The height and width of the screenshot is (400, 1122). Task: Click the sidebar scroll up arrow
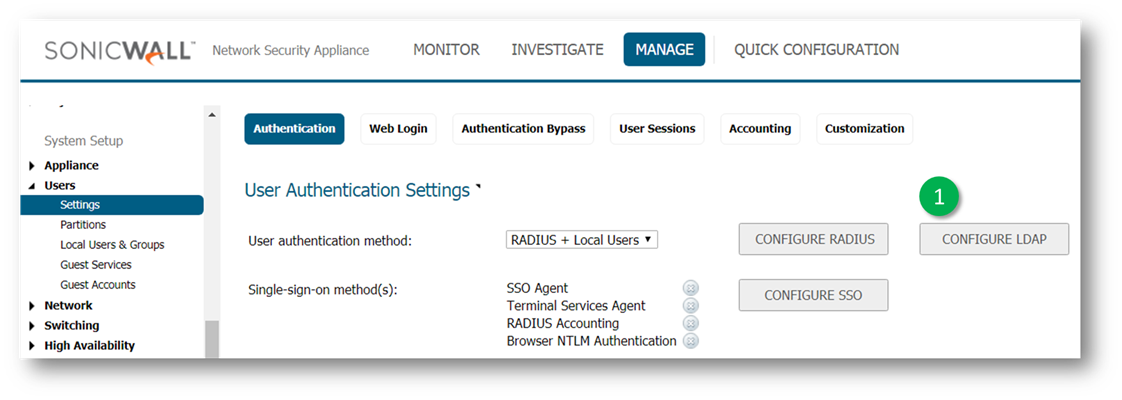[211, 115]
